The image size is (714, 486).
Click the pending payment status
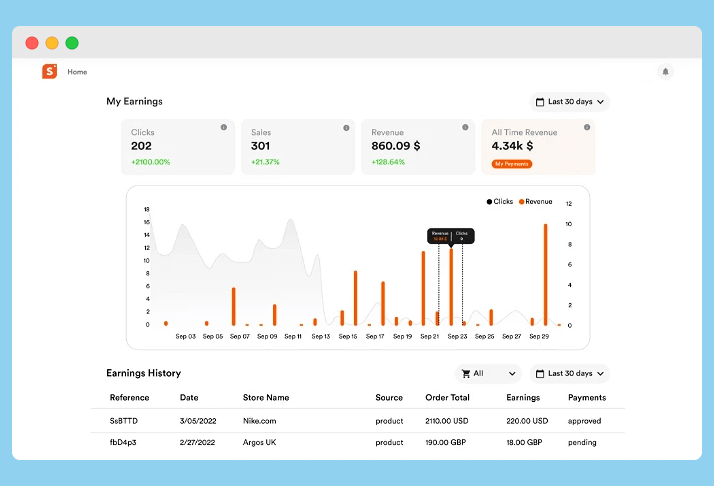point(582,443)
